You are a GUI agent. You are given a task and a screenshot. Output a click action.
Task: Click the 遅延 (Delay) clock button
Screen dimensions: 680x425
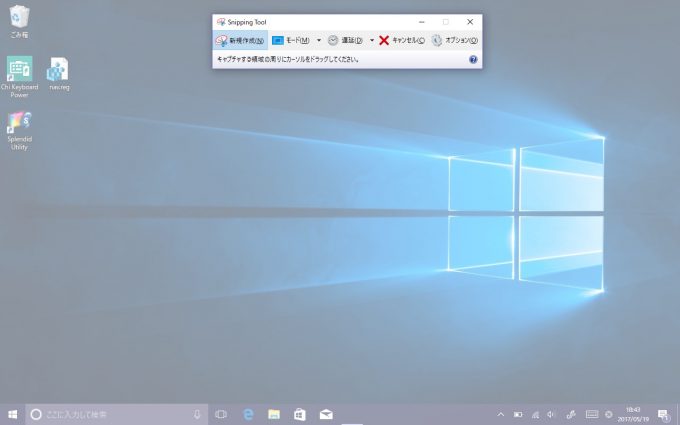pyautogui.click(x=345, y=40)
